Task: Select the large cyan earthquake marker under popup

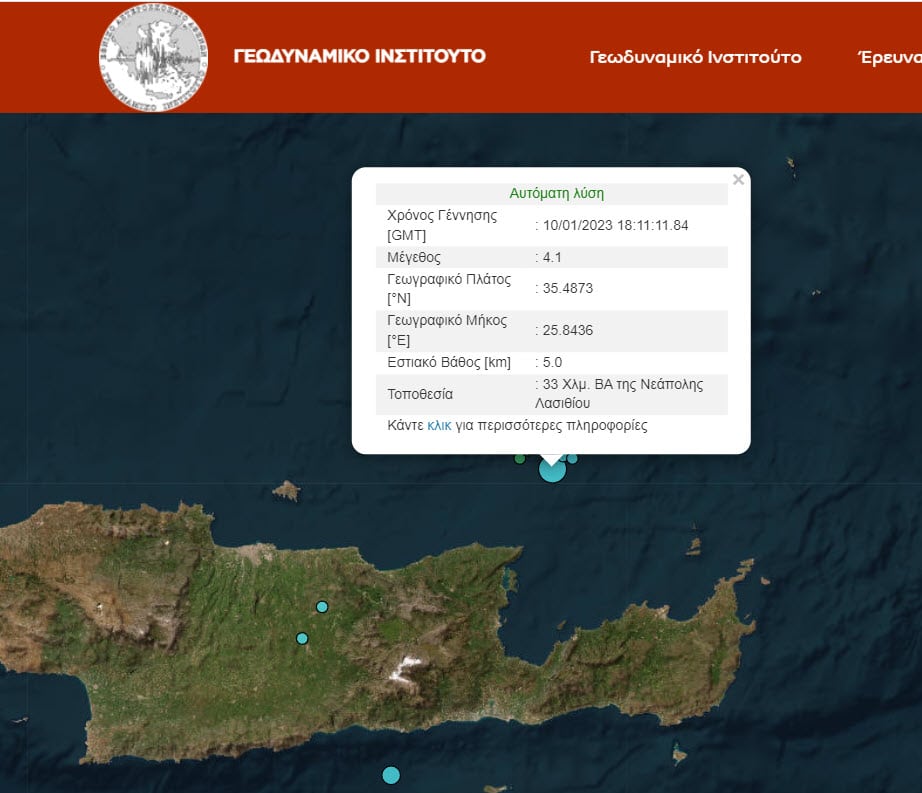Action: (552, 470)
